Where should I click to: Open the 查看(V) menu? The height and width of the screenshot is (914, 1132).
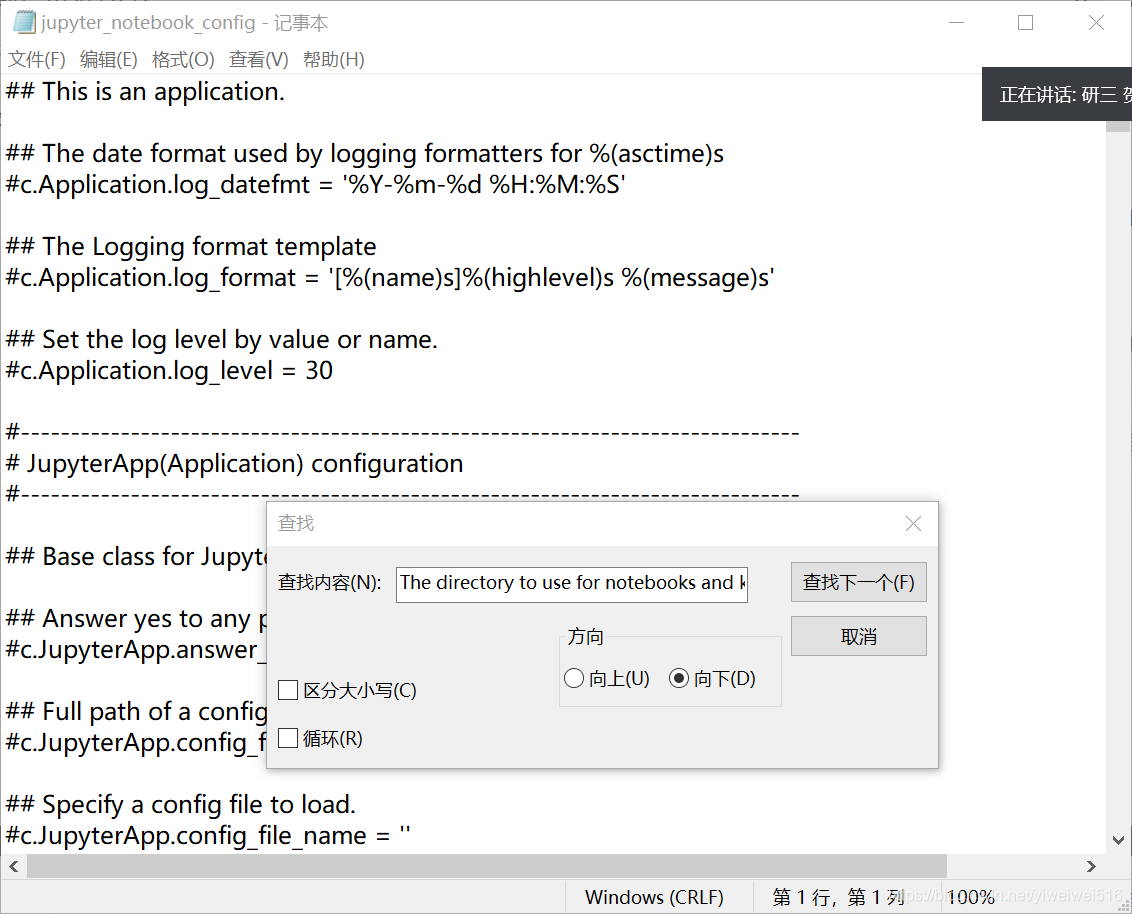click(258, 59)
